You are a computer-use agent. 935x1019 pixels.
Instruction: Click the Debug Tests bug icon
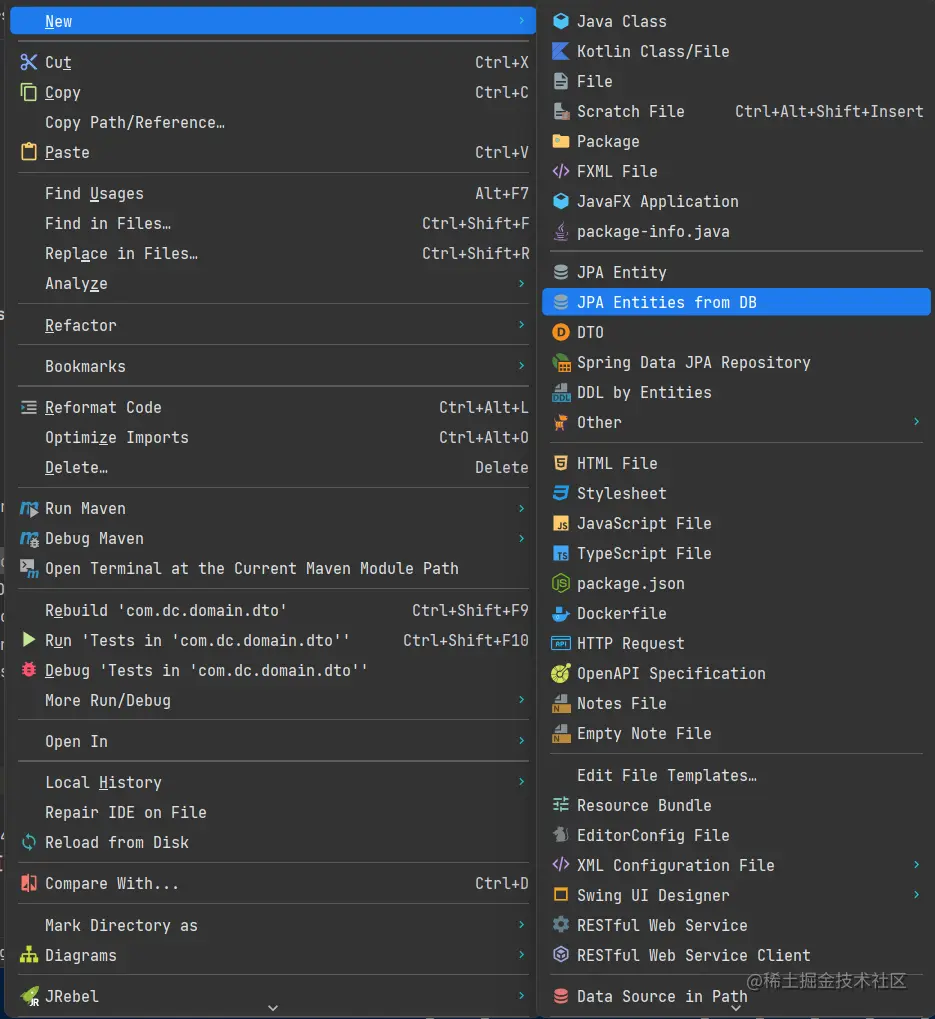pyautogui.click(x=29, y=670)
